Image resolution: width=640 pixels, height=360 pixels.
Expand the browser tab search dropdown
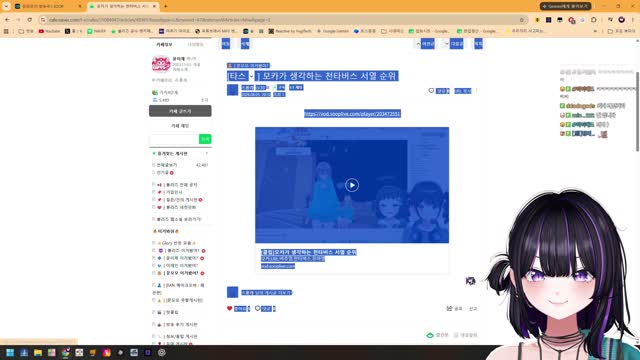tap(6, 6)
